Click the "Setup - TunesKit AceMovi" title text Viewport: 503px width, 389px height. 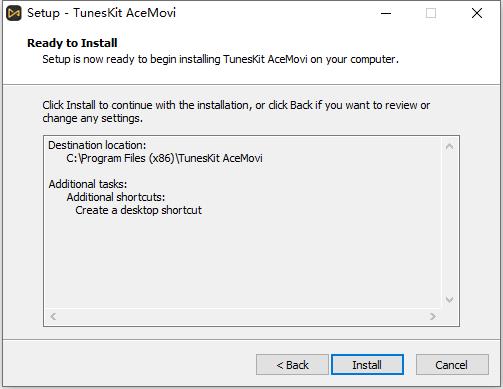(102, 13)
